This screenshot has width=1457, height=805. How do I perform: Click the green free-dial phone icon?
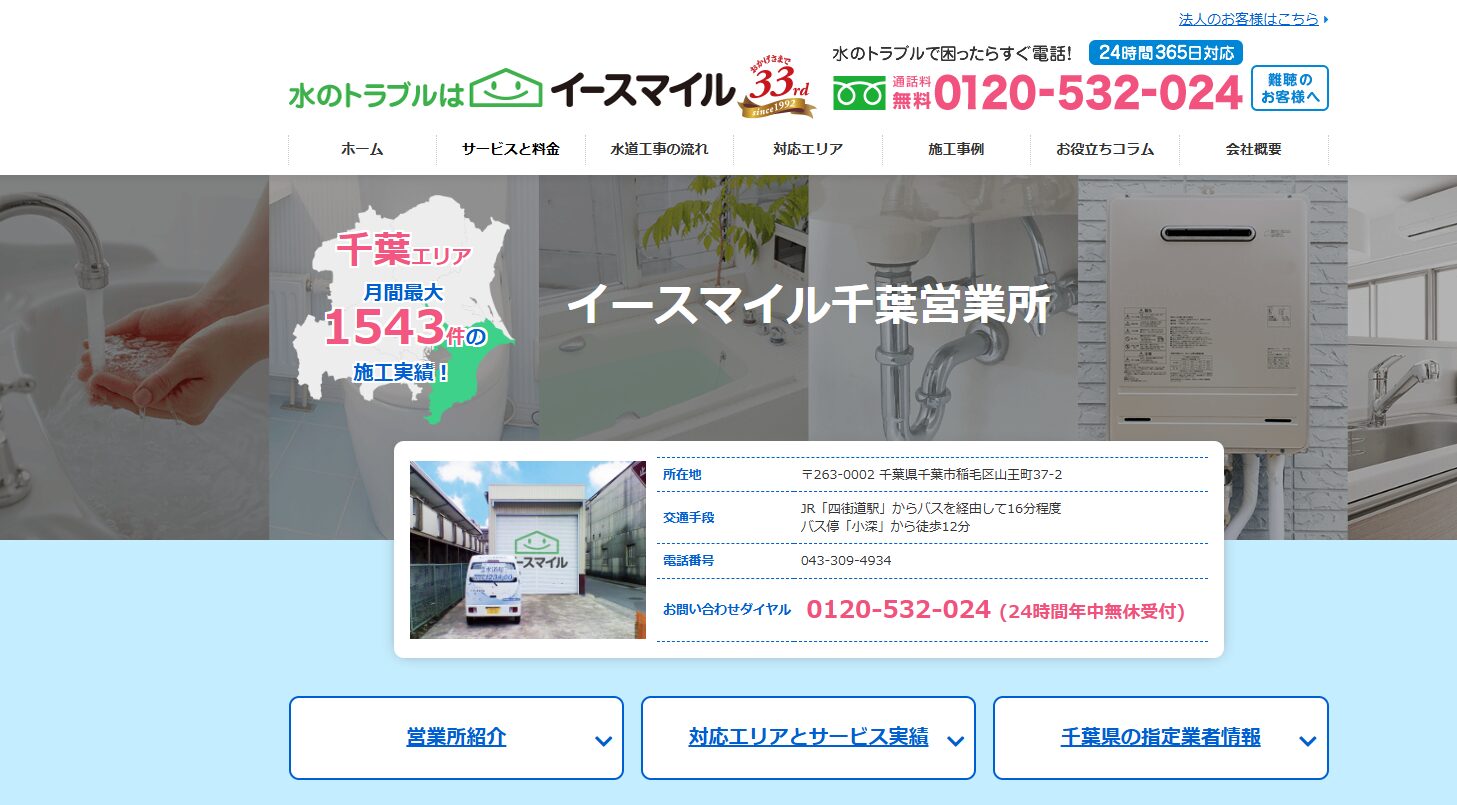pos(859,93)
